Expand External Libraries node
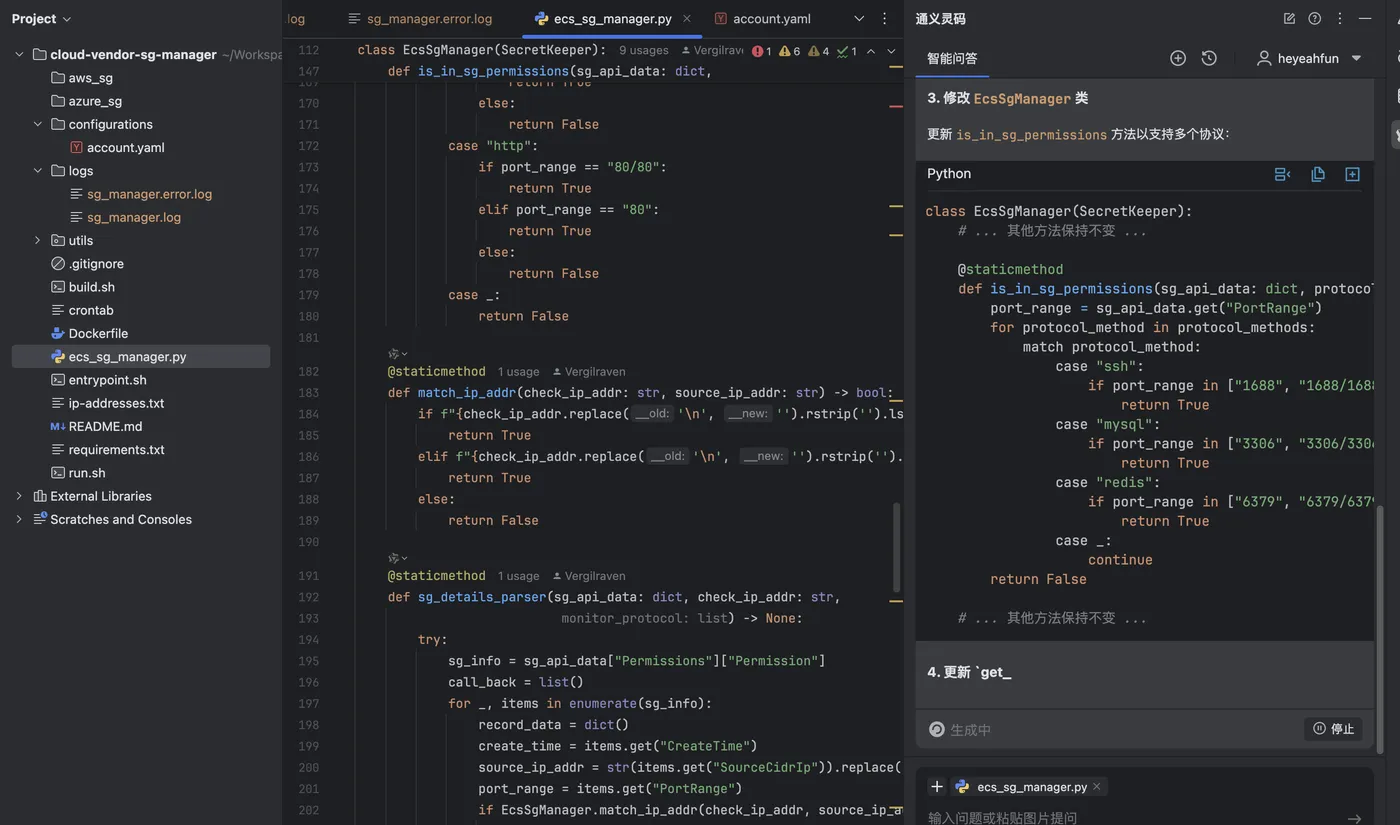Screen dimensions: 1400x825 (19, 496)
